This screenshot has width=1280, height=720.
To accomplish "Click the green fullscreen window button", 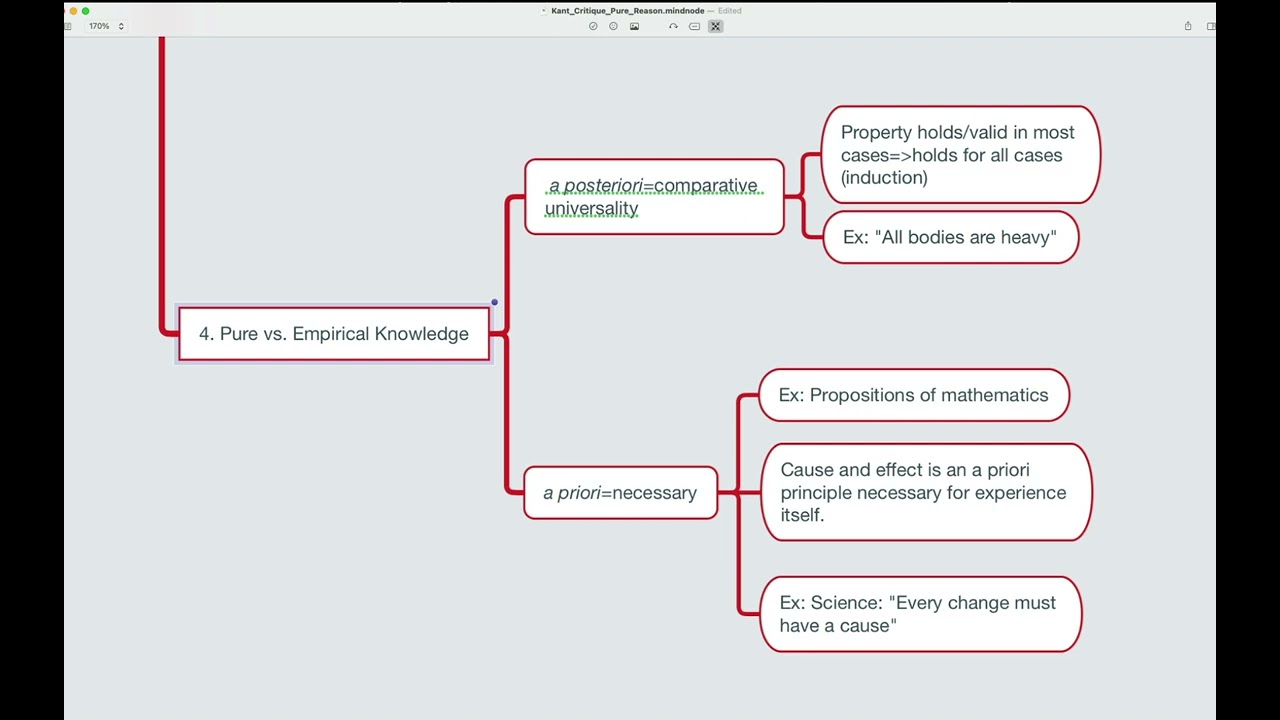I will [x=85, y=11].
